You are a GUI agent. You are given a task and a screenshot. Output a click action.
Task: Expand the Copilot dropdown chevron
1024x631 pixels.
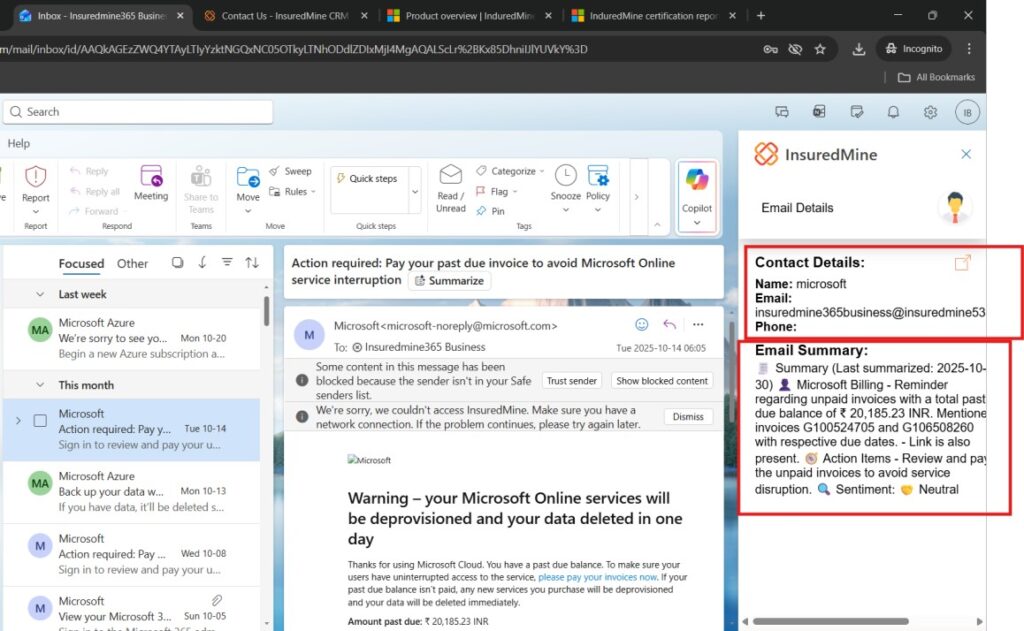pyautogui.click(x=696, y=223)
